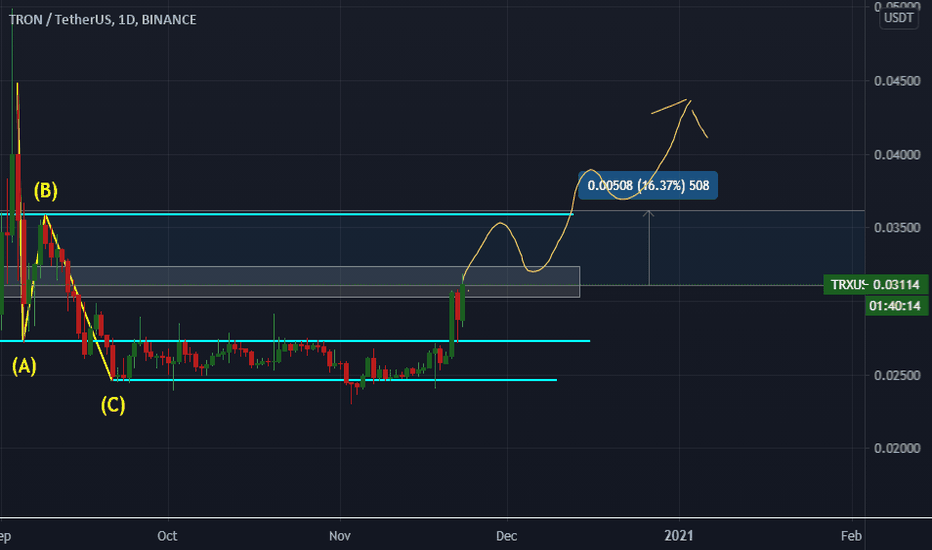
Task: Click the USDT currency label button
Action: 898,18
